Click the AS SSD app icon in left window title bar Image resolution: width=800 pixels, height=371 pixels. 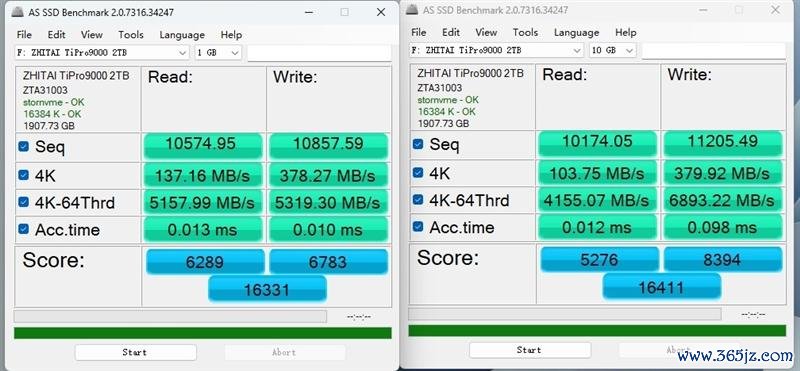point(18,12)
